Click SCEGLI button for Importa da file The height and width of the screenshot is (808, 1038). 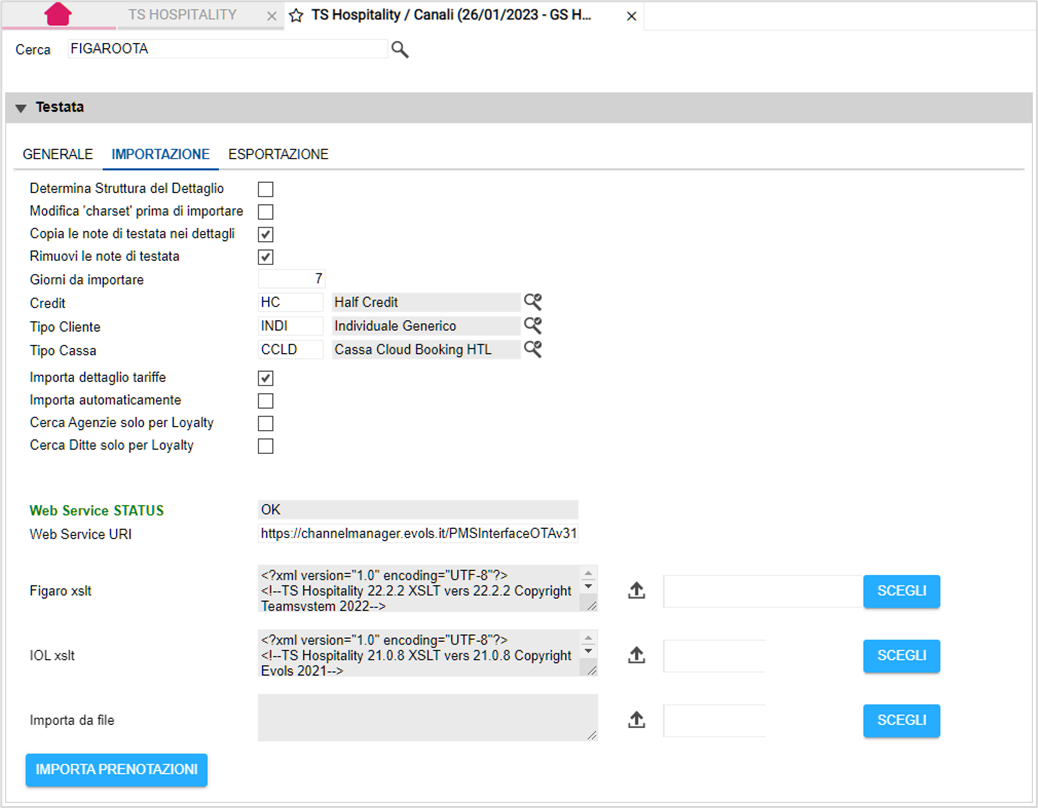tap(902, 720)
